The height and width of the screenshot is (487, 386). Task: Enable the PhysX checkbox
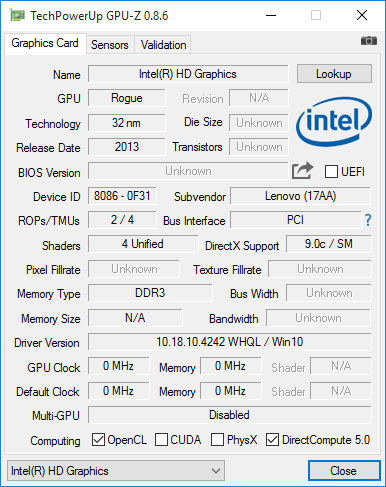[x=217, y=440]
